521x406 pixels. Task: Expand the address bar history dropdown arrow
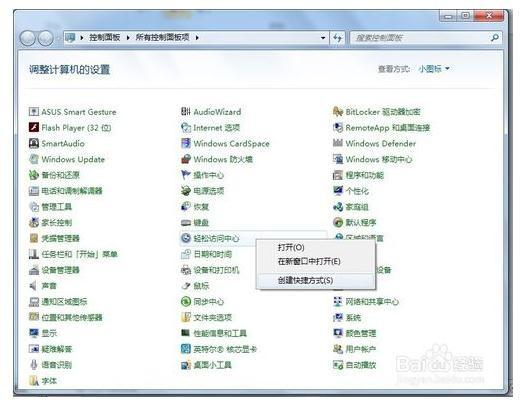(323, 38)
